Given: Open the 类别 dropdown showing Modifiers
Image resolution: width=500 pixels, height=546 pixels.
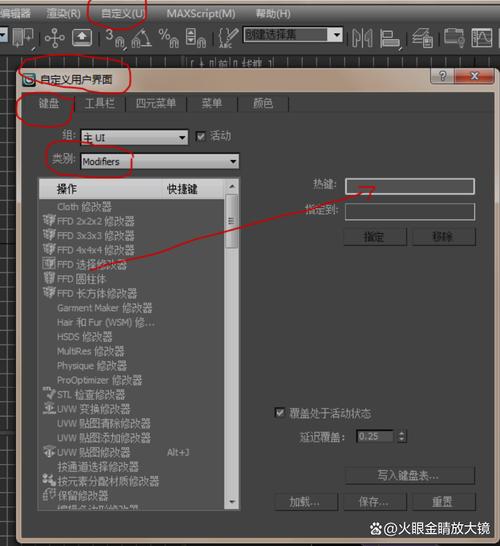Looking at the screenshot, I should [x=160, y=162].
